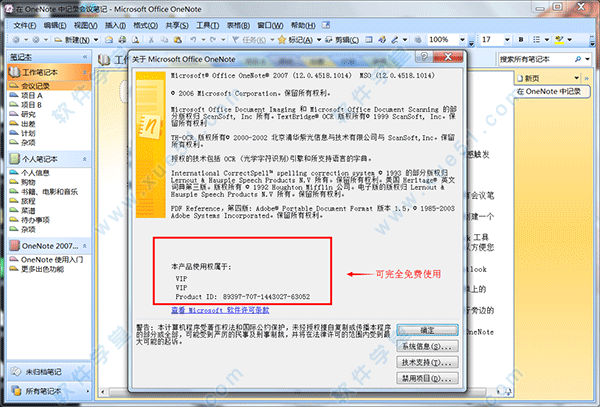Click the 新建(N) toolbar button

point(72,40)
